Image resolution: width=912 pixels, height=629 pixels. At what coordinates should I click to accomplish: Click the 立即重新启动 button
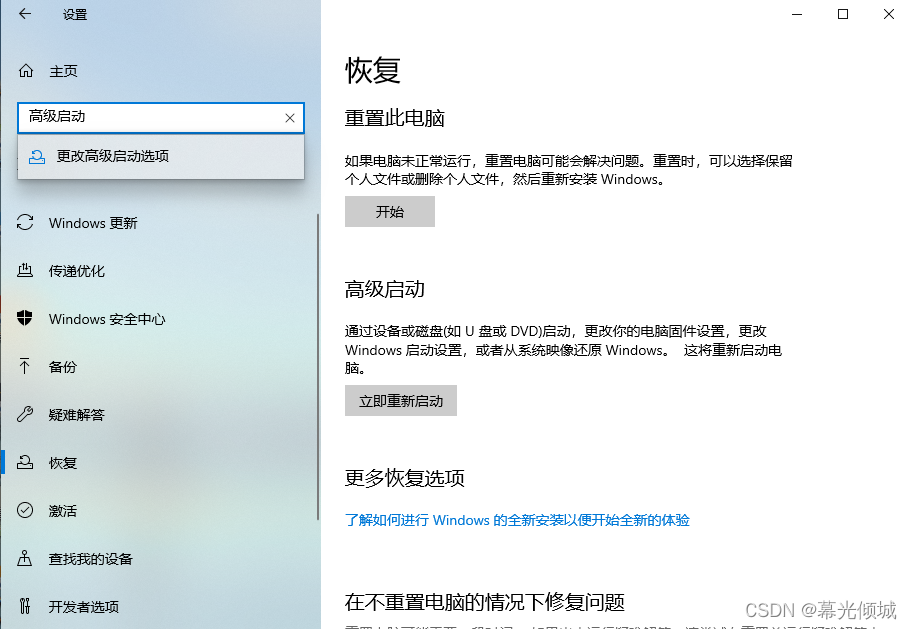401,400
